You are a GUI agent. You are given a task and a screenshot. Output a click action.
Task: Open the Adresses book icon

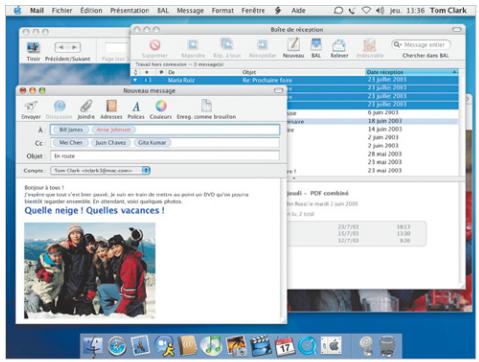coord(111,106)
